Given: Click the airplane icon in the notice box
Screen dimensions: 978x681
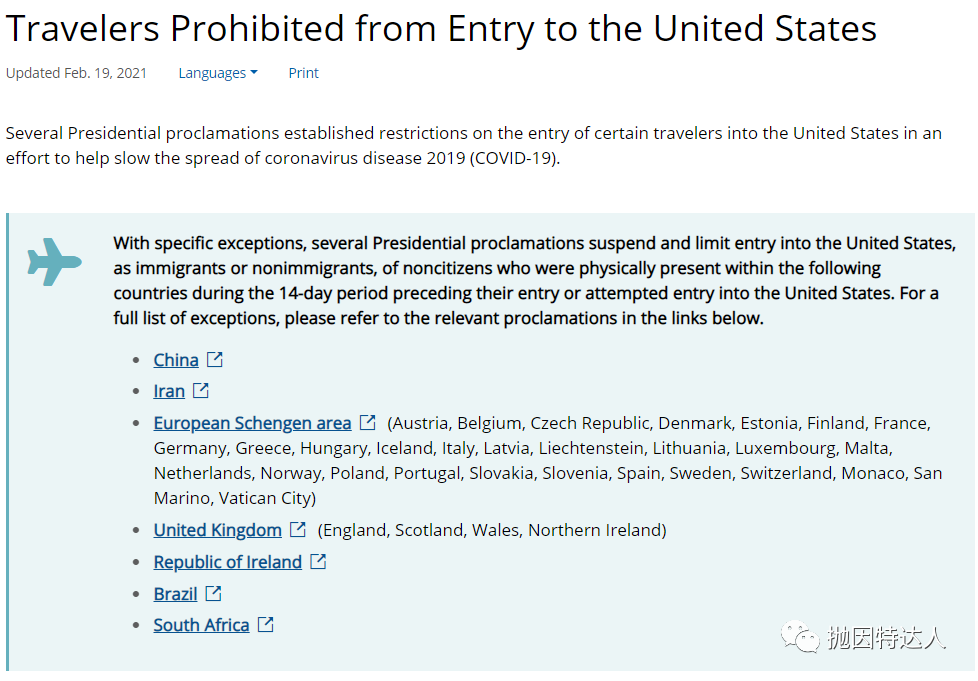Looking at the screenshot, I should 54,262.
